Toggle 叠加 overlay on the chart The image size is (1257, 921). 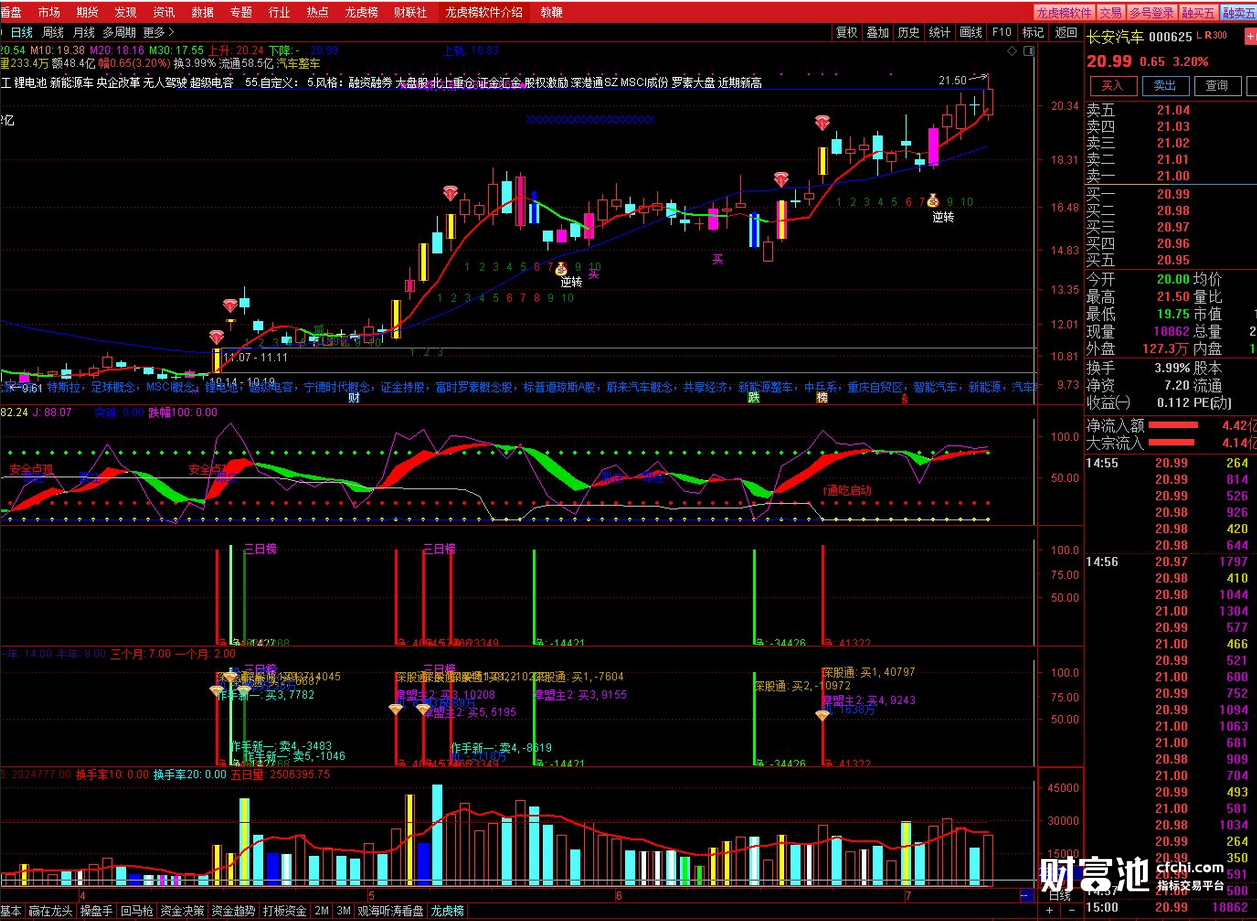pos(877,32)
